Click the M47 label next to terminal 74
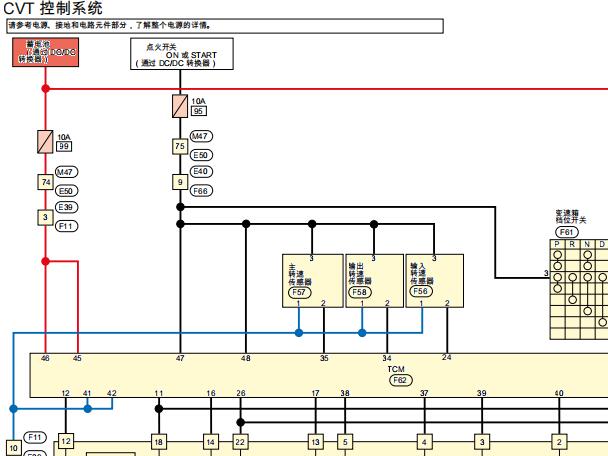Viewport: 608px width, 456px height. pos(66,172)
